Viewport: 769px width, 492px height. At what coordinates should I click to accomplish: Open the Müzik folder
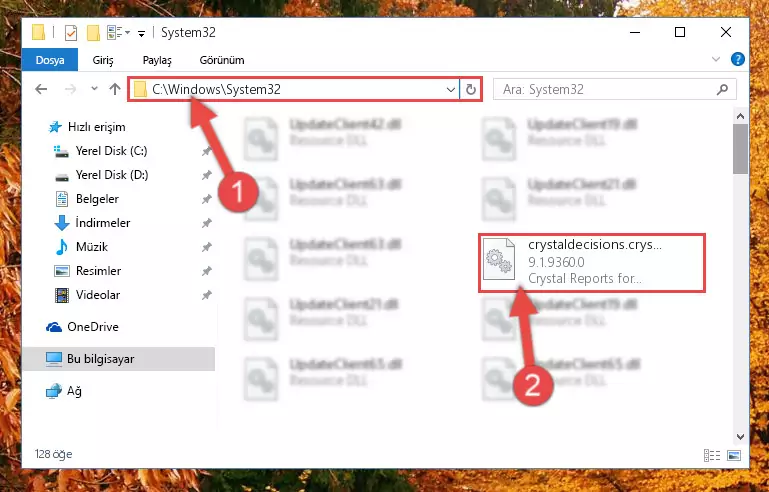tap(92, 247)
